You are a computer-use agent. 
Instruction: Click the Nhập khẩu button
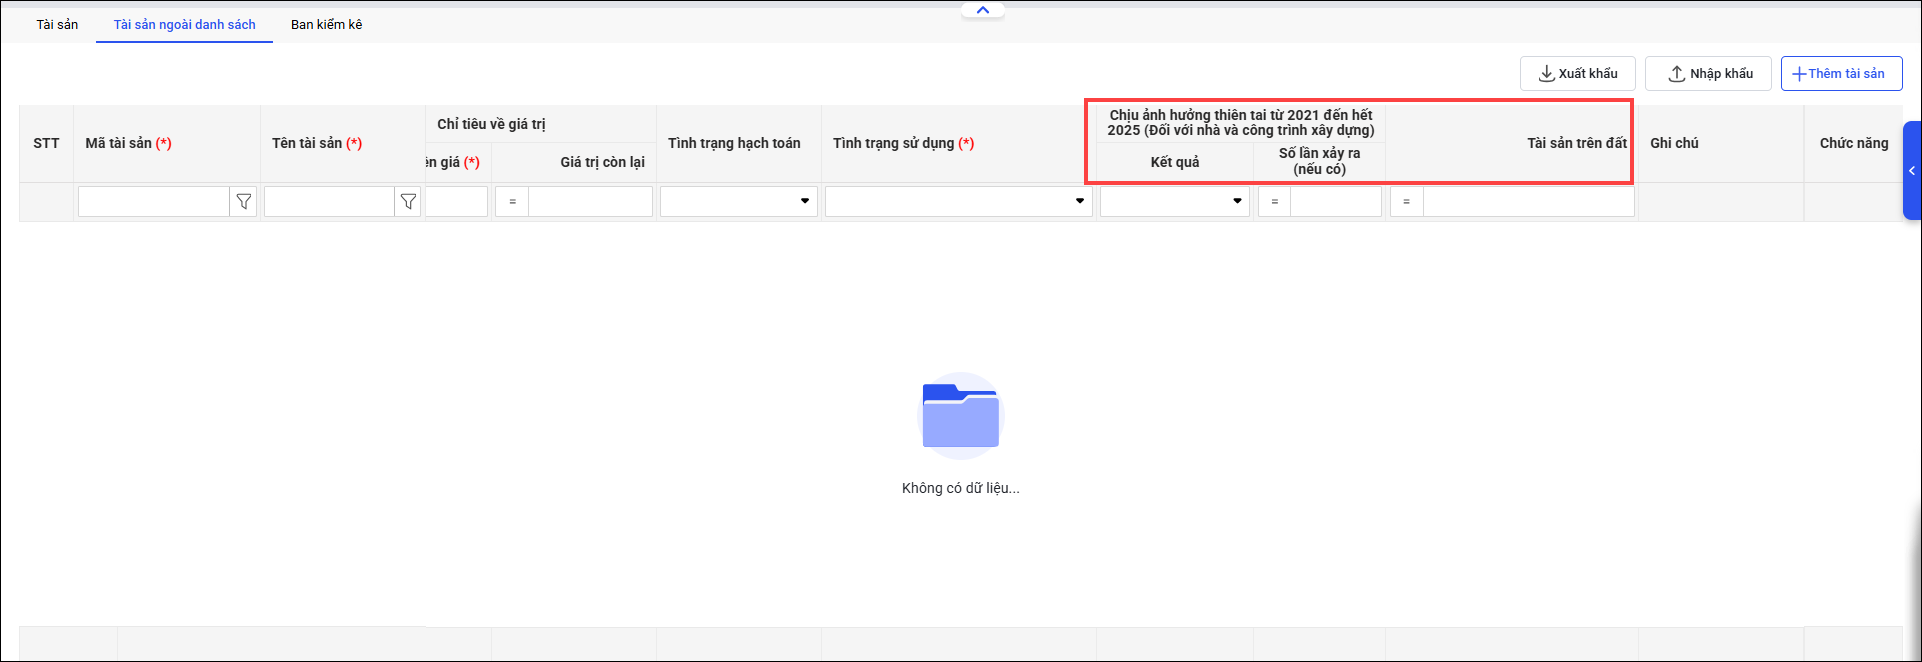[1708, 74]
